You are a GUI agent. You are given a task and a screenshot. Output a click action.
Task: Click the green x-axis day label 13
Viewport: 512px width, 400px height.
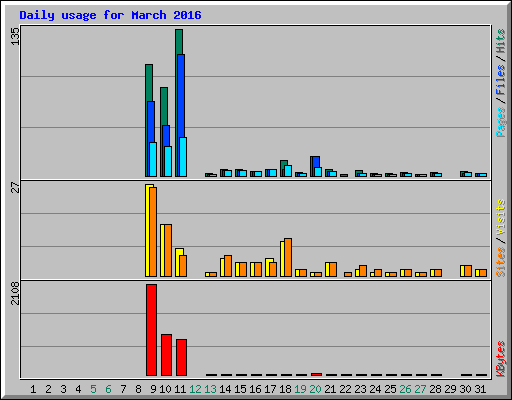point(210,389)
